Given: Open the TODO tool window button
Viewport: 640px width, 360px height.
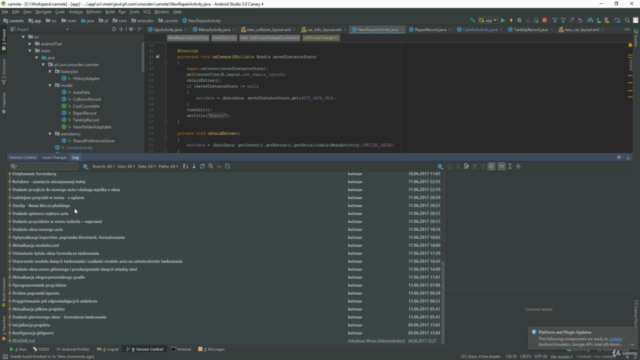Looking at the screenshot, I should click(41, 349).
